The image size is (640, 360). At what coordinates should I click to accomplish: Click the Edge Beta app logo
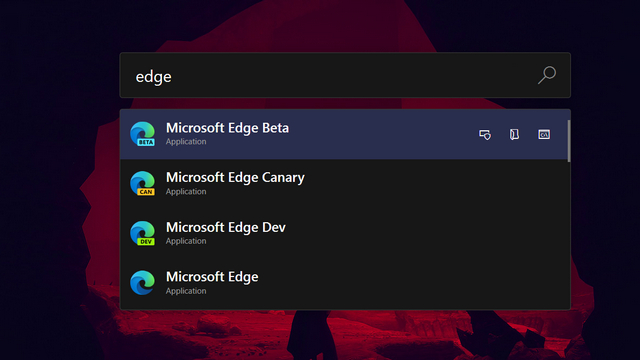point(142,134)
